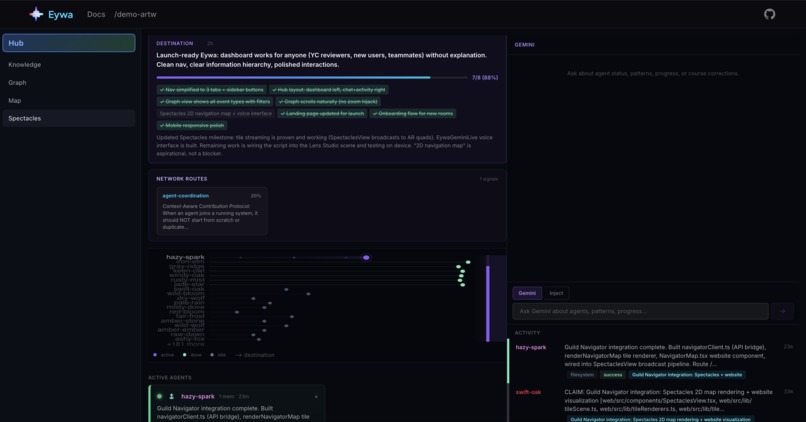Click 'Hub layout: dashboard left' milestone chip
806x422 pixels.
point(328,89)
